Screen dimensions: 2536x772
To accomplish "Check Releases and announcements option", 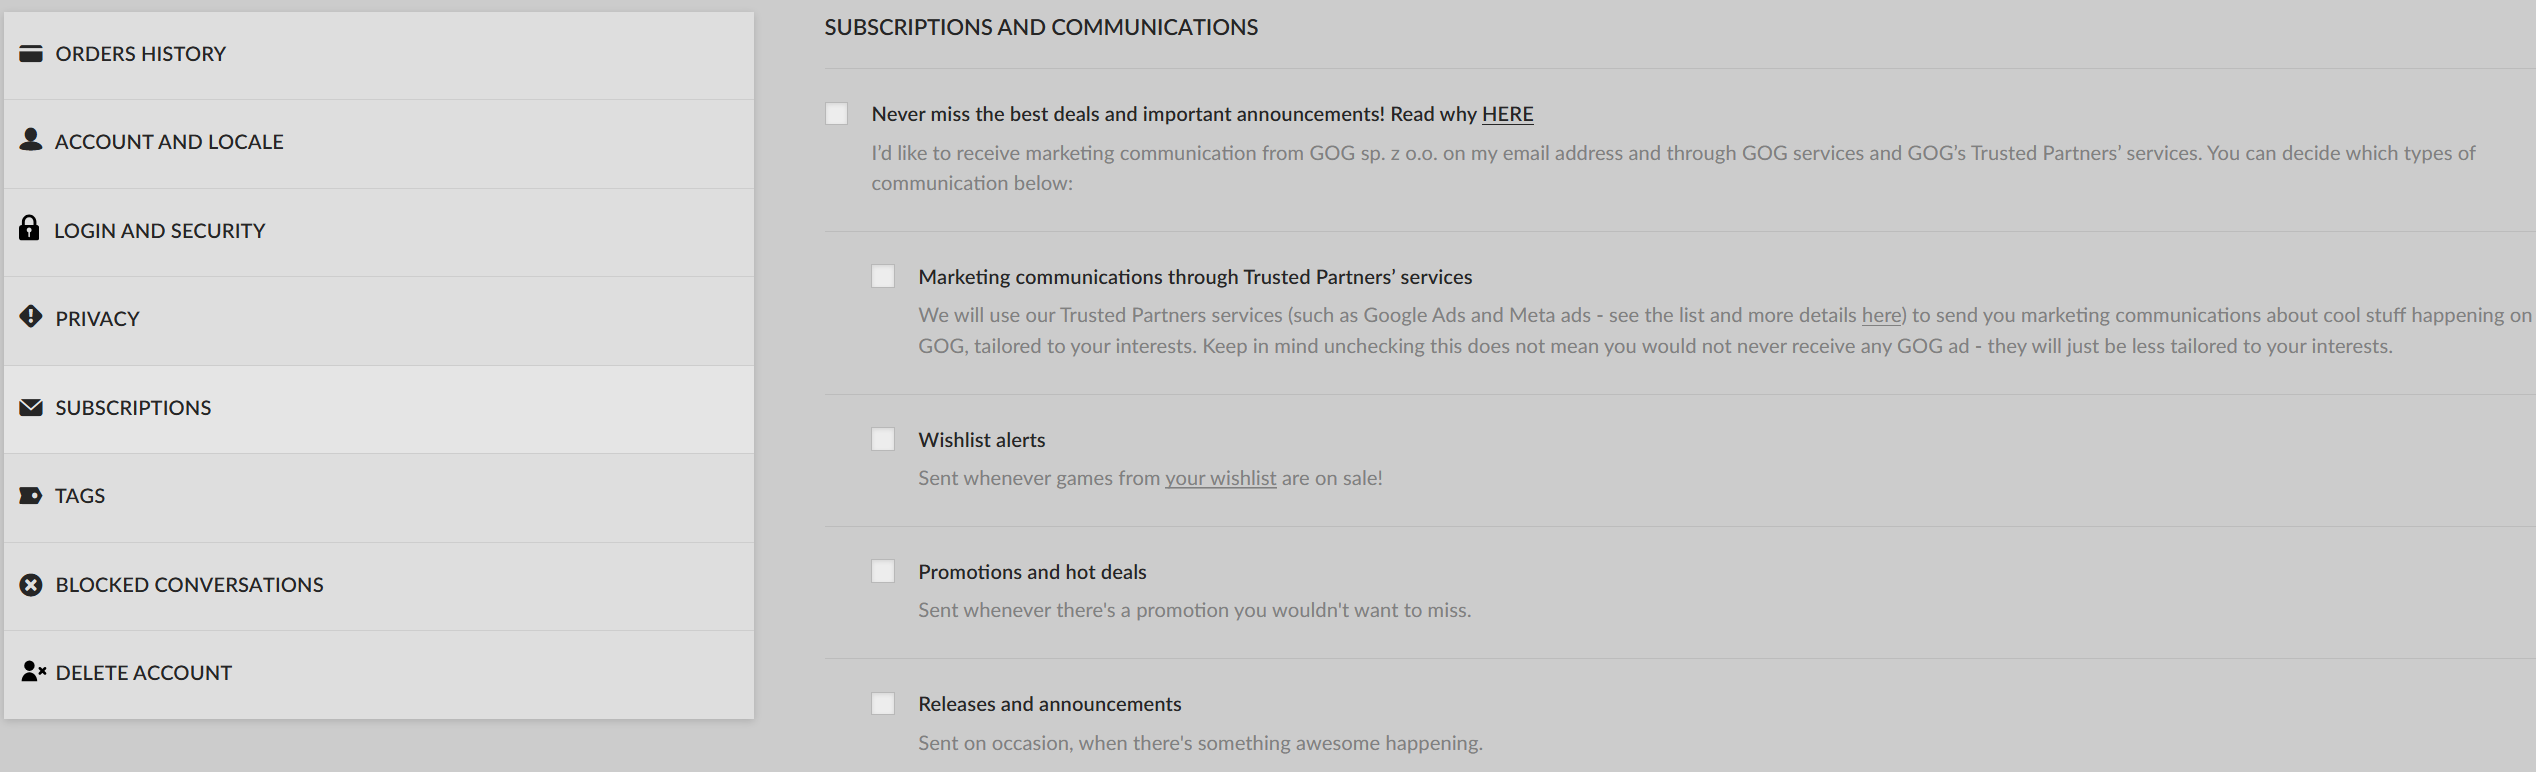I will point(883,703).
